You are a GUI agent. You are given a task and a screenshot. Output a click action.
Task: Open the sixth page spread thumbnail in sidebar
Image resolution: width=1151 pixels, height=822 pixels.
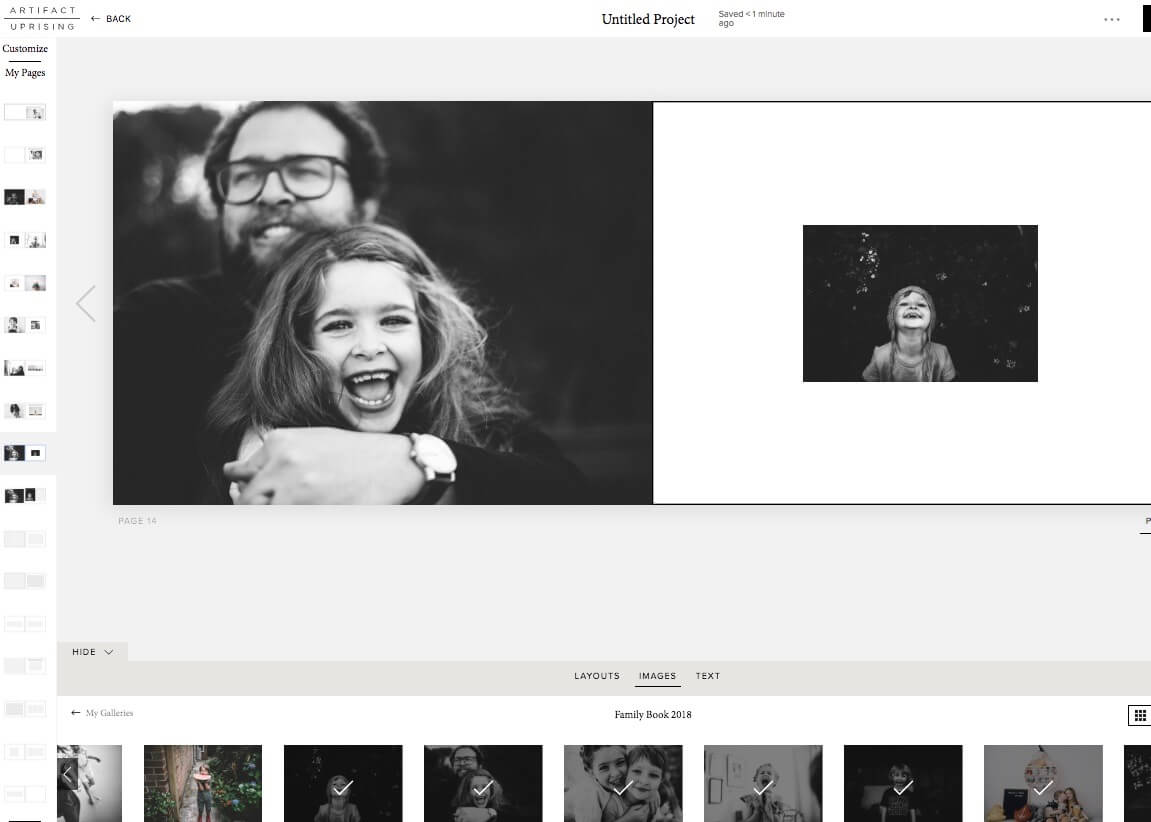pos(25,325)
